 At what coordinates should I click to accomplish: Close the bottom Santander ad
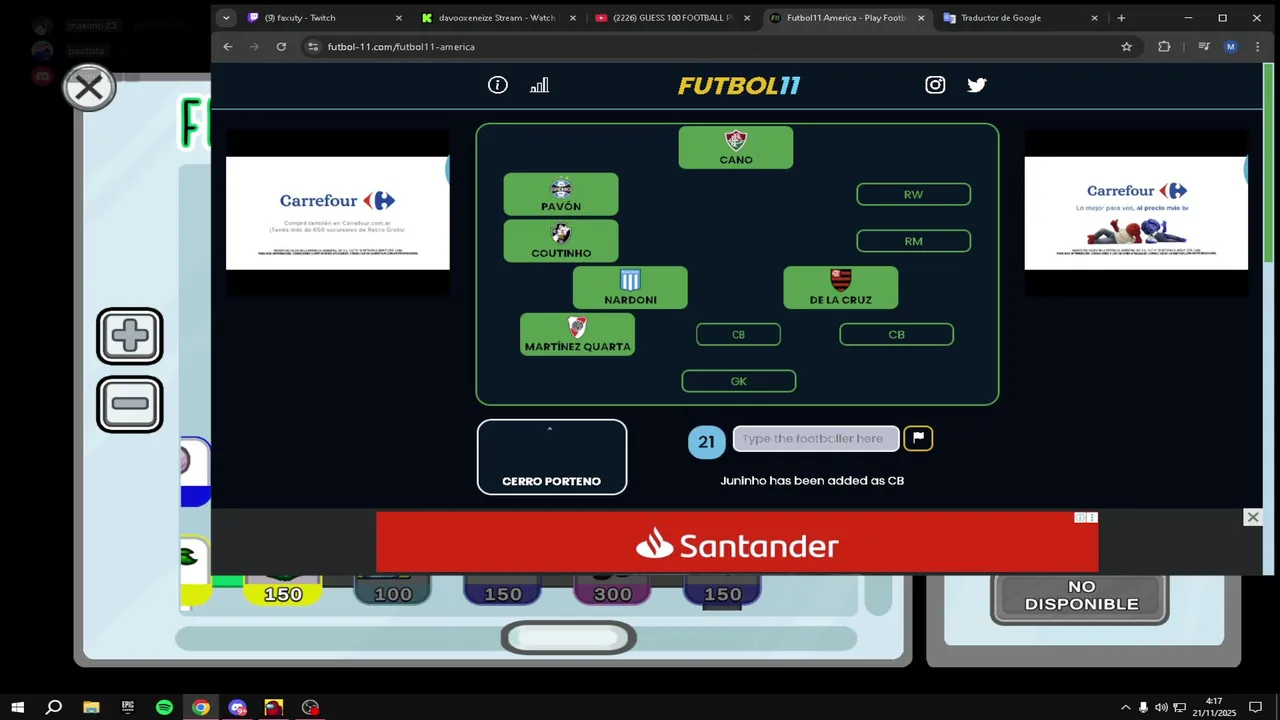point(1252,517)
